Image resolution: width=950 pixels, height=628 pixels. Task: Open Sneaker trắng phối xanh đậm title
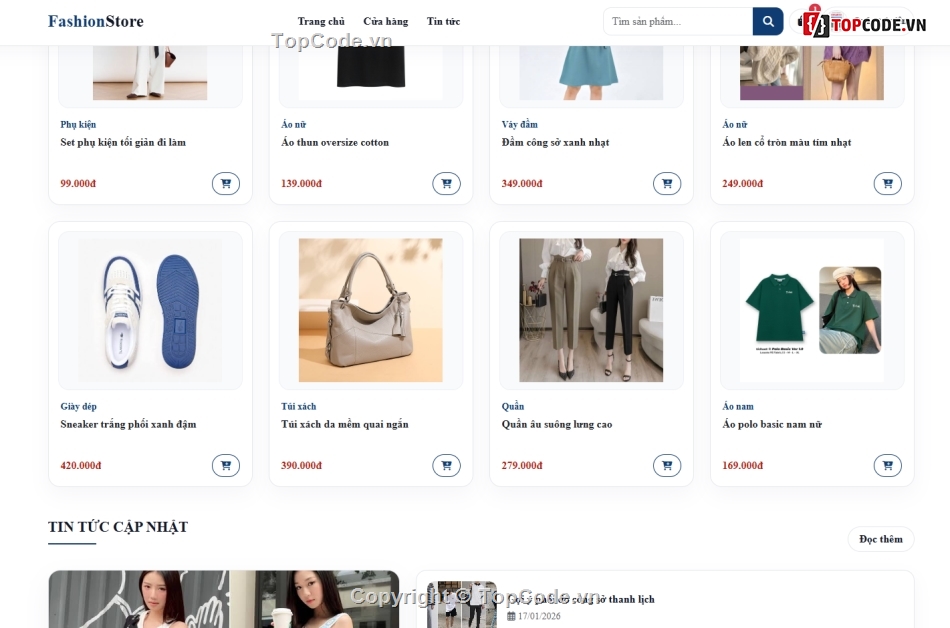pyautogui.click(x=128, y=425)
